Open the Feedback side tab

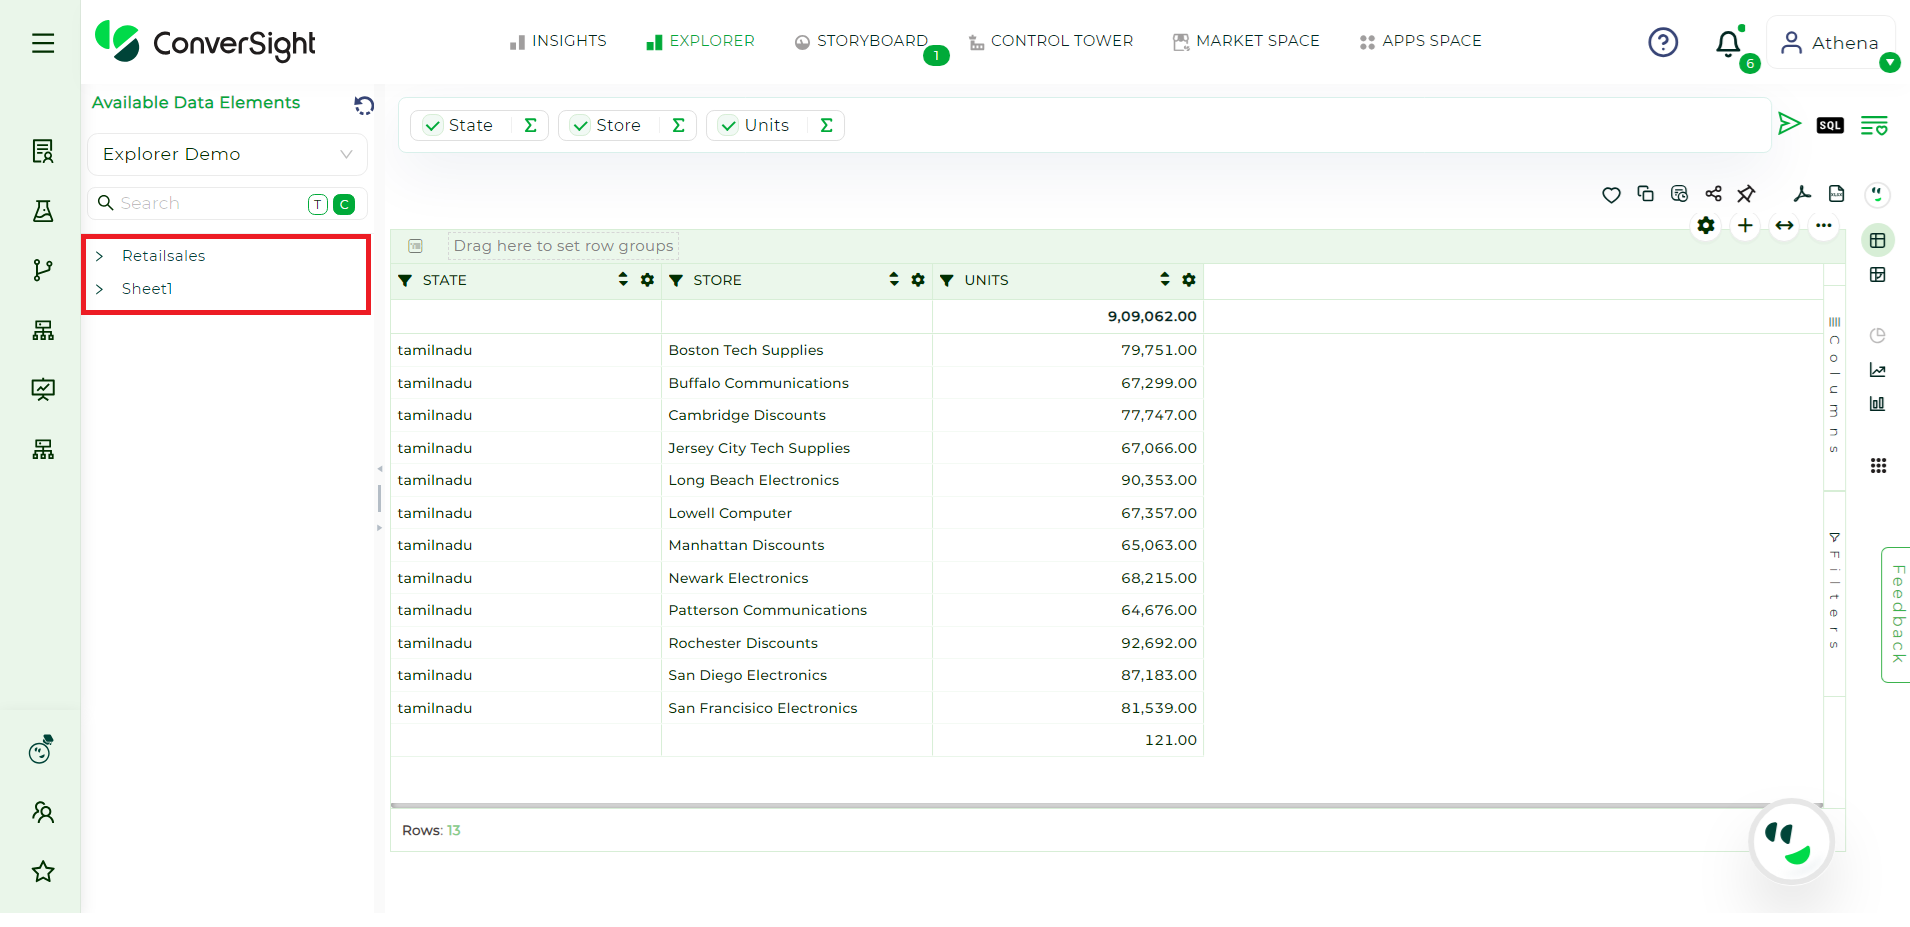click(x=1896, y=614)
